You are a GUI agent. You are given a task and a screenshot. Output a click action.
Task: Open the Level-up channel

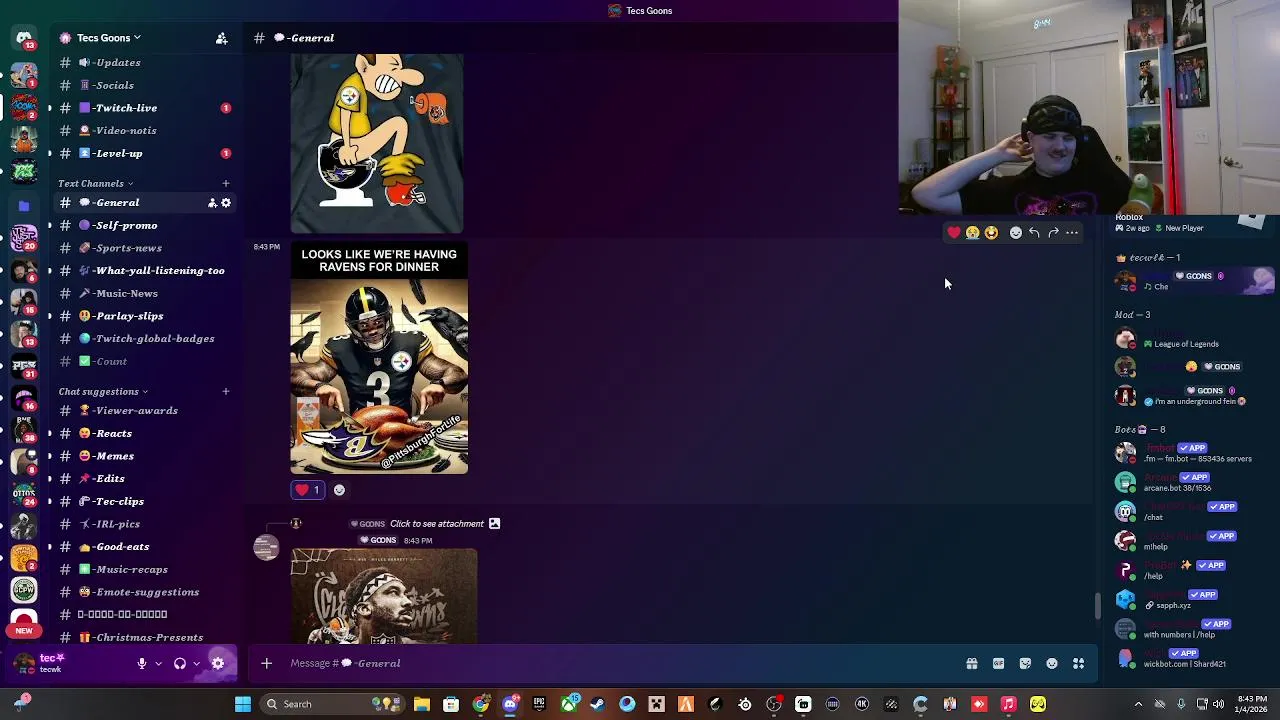[143, 153]
